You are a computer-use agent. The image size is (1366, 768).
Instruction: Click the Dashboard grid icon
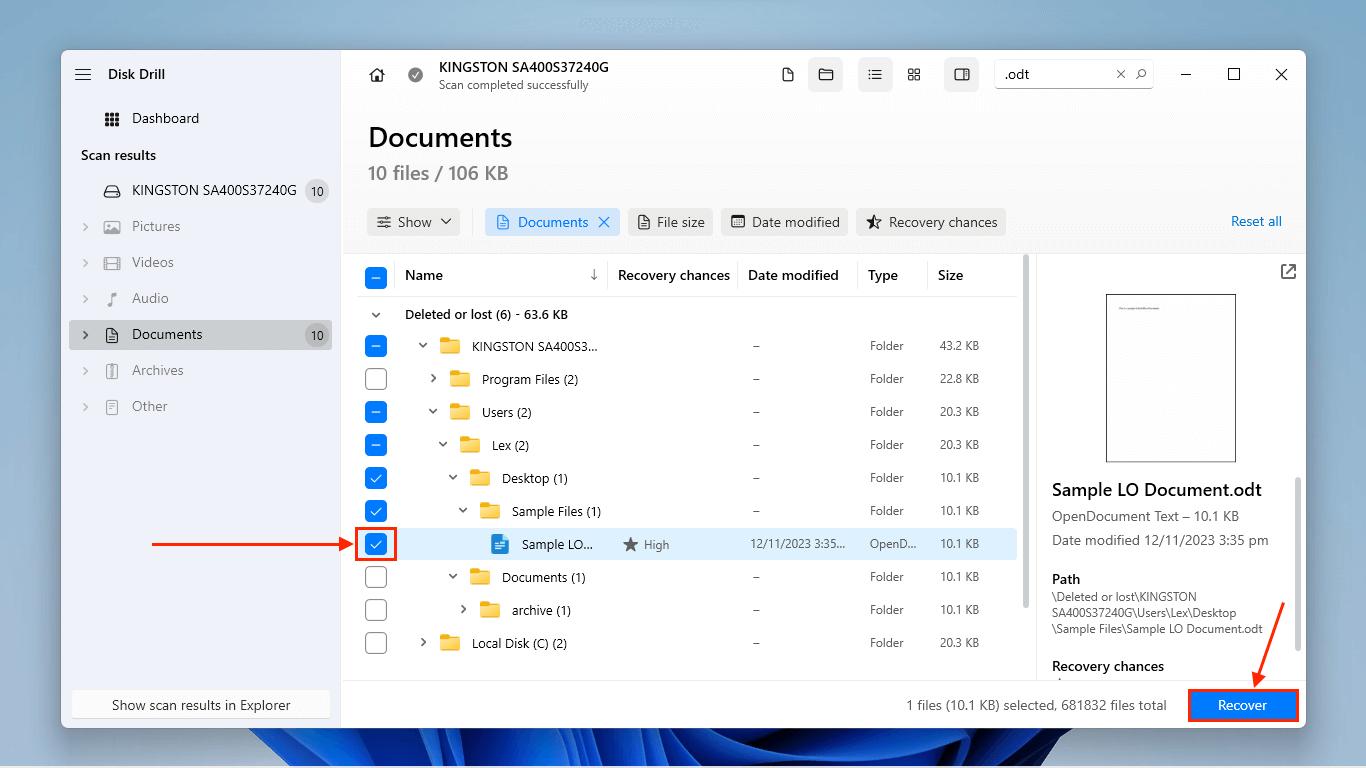[x=112, y=119]
